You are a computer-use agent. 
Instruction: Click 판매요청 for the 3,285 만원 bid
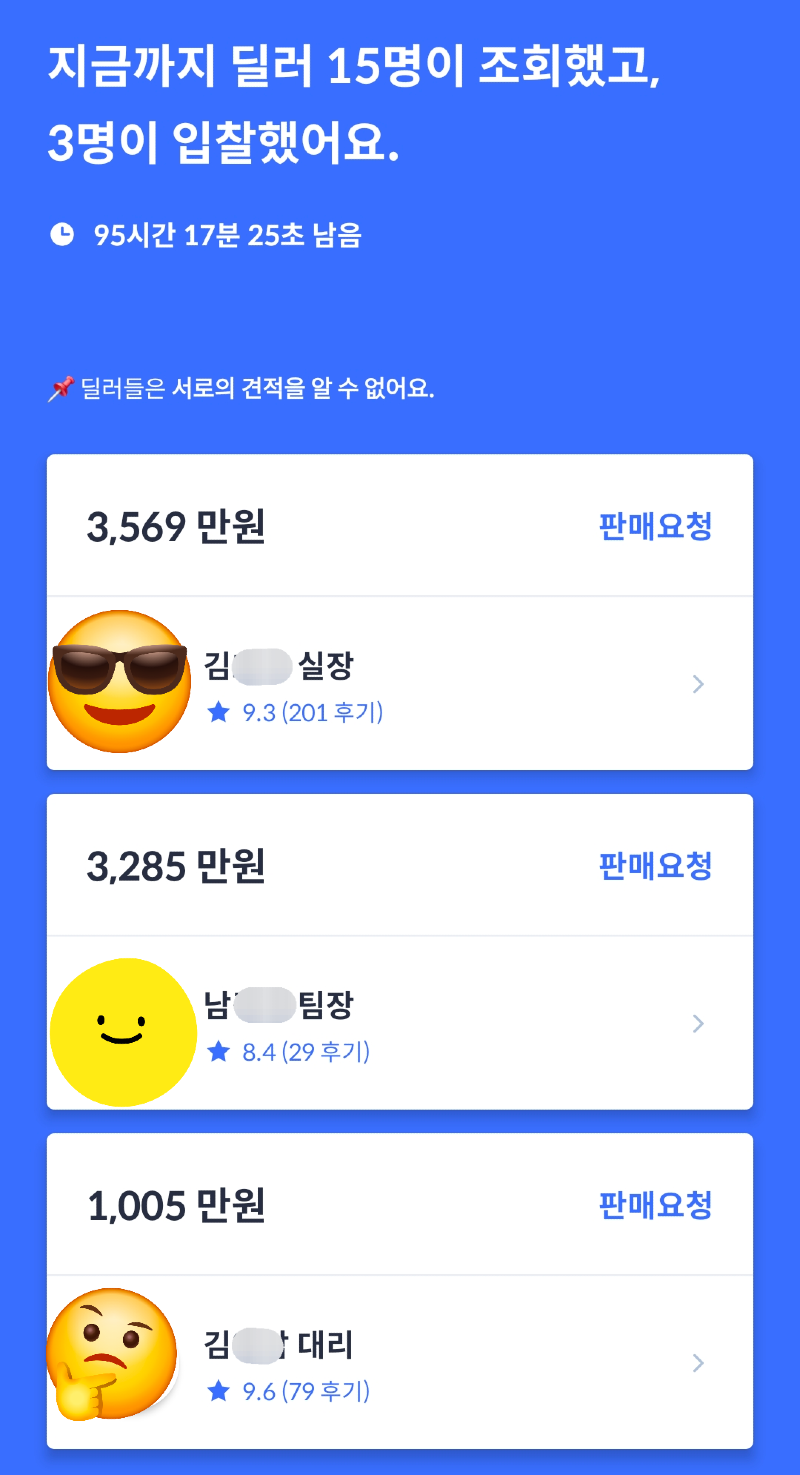655,865
